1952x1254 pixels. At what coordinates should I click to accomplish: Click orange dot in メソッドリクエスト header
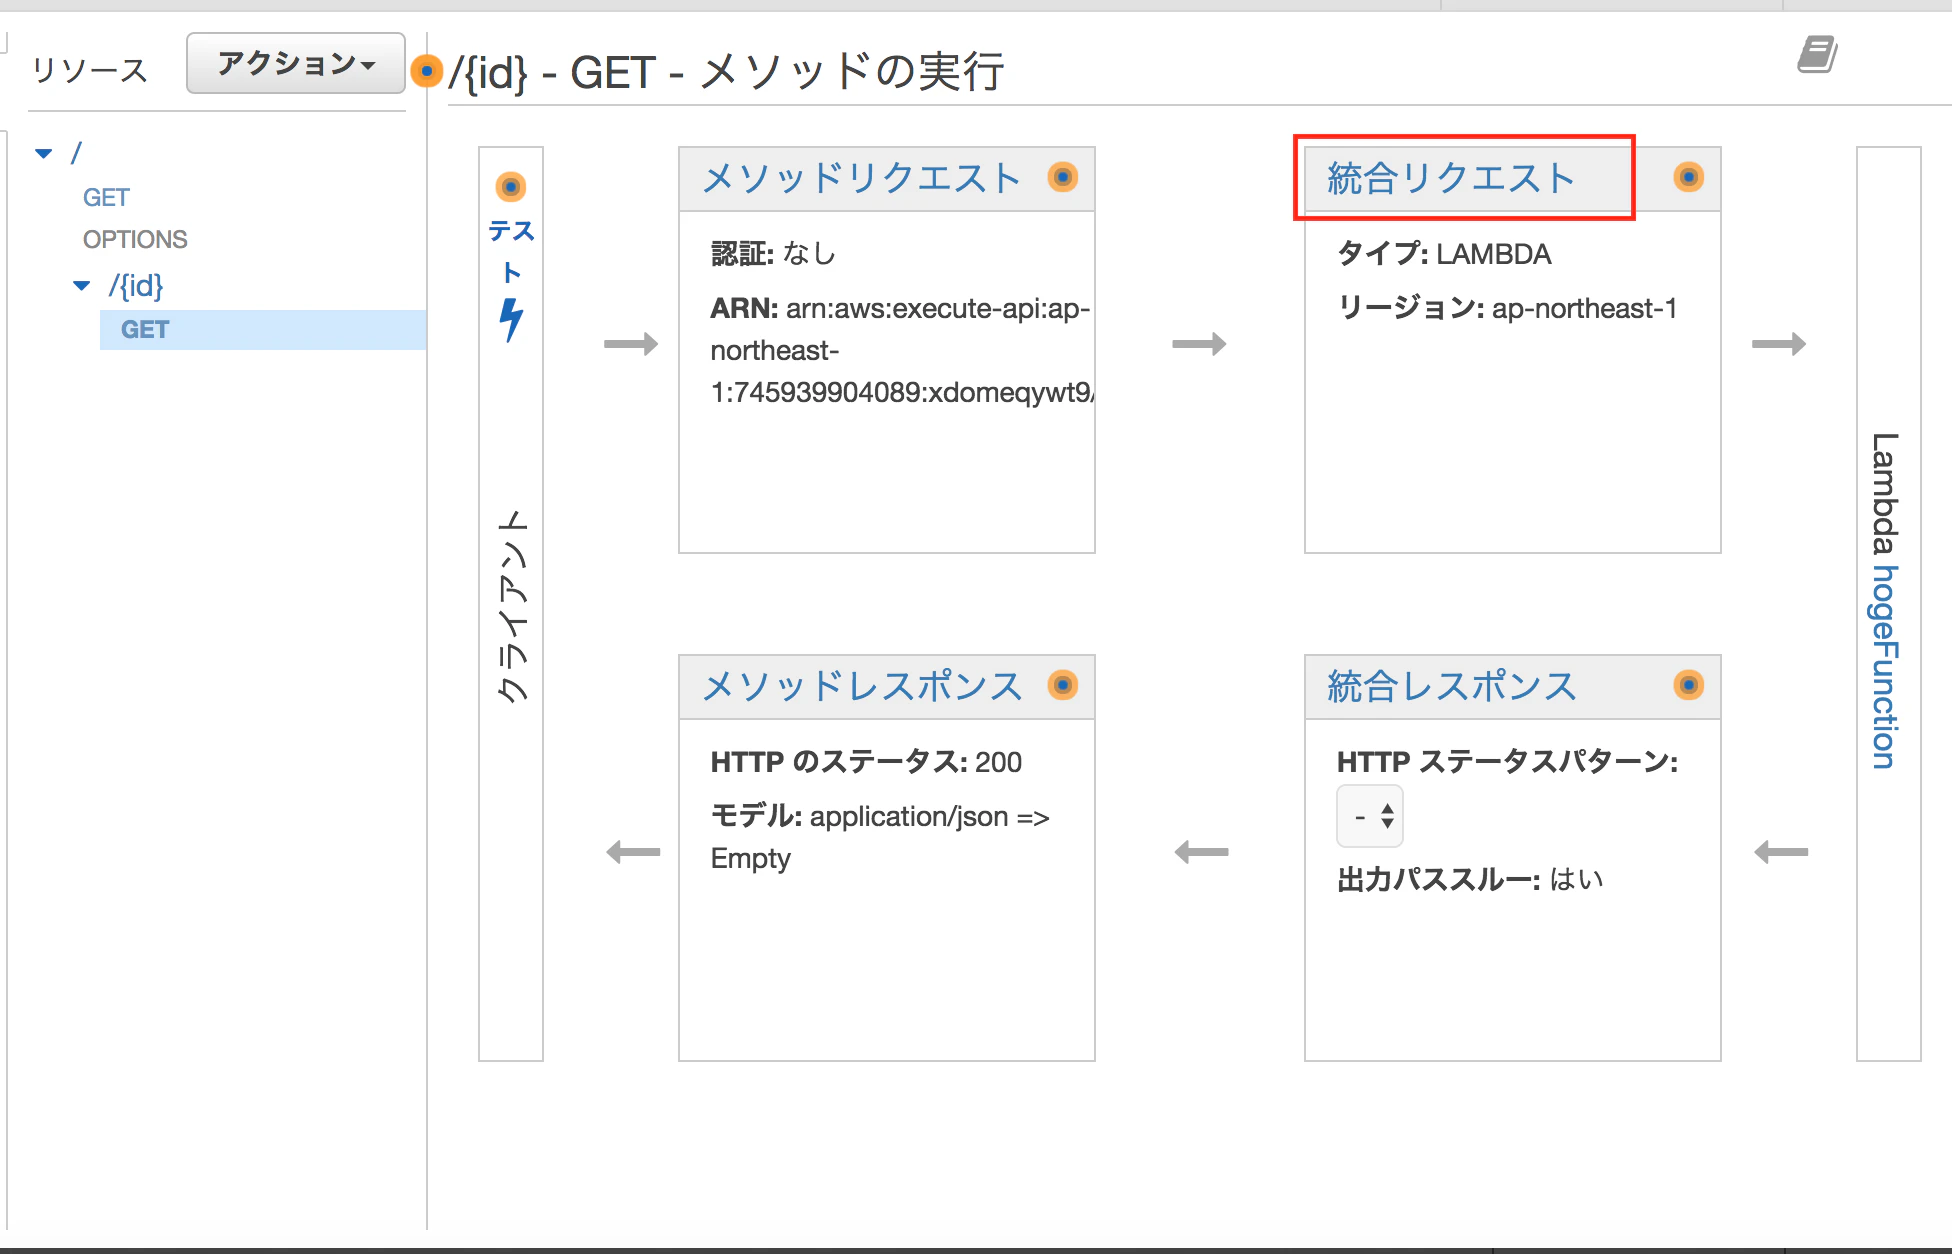coord(1063,177)
